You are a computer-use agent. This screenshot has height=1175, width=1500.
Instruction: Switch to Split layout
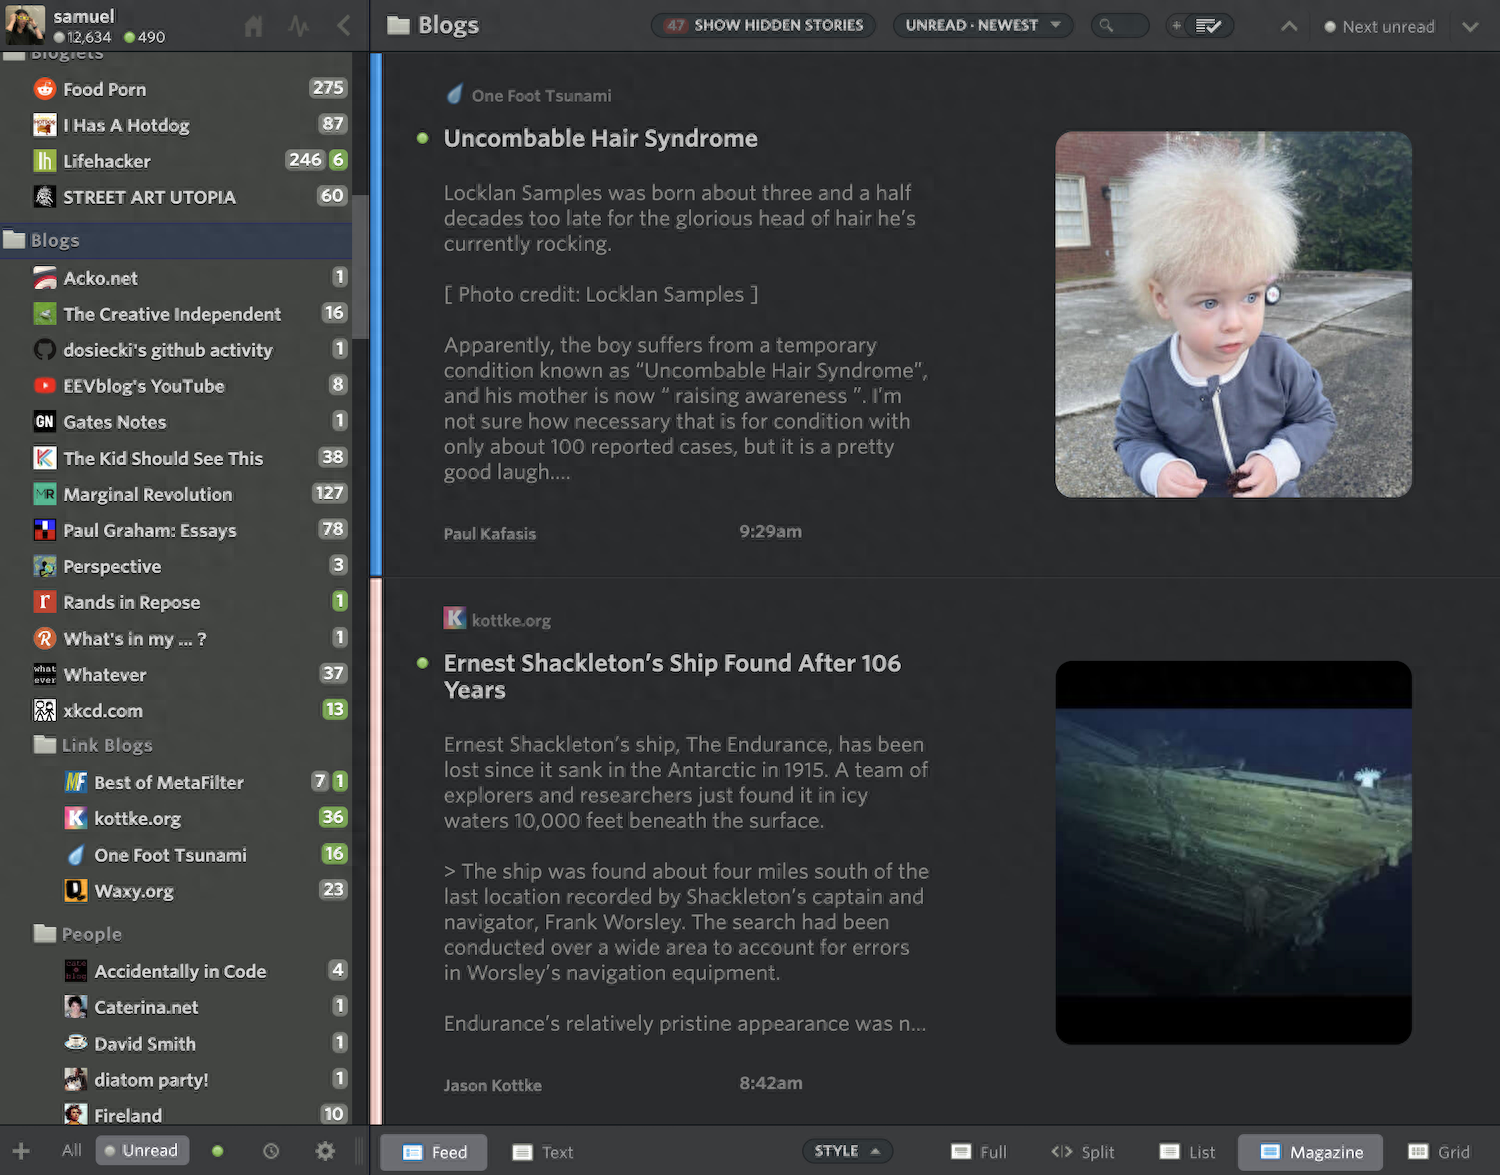(x=1083, y=1152)
